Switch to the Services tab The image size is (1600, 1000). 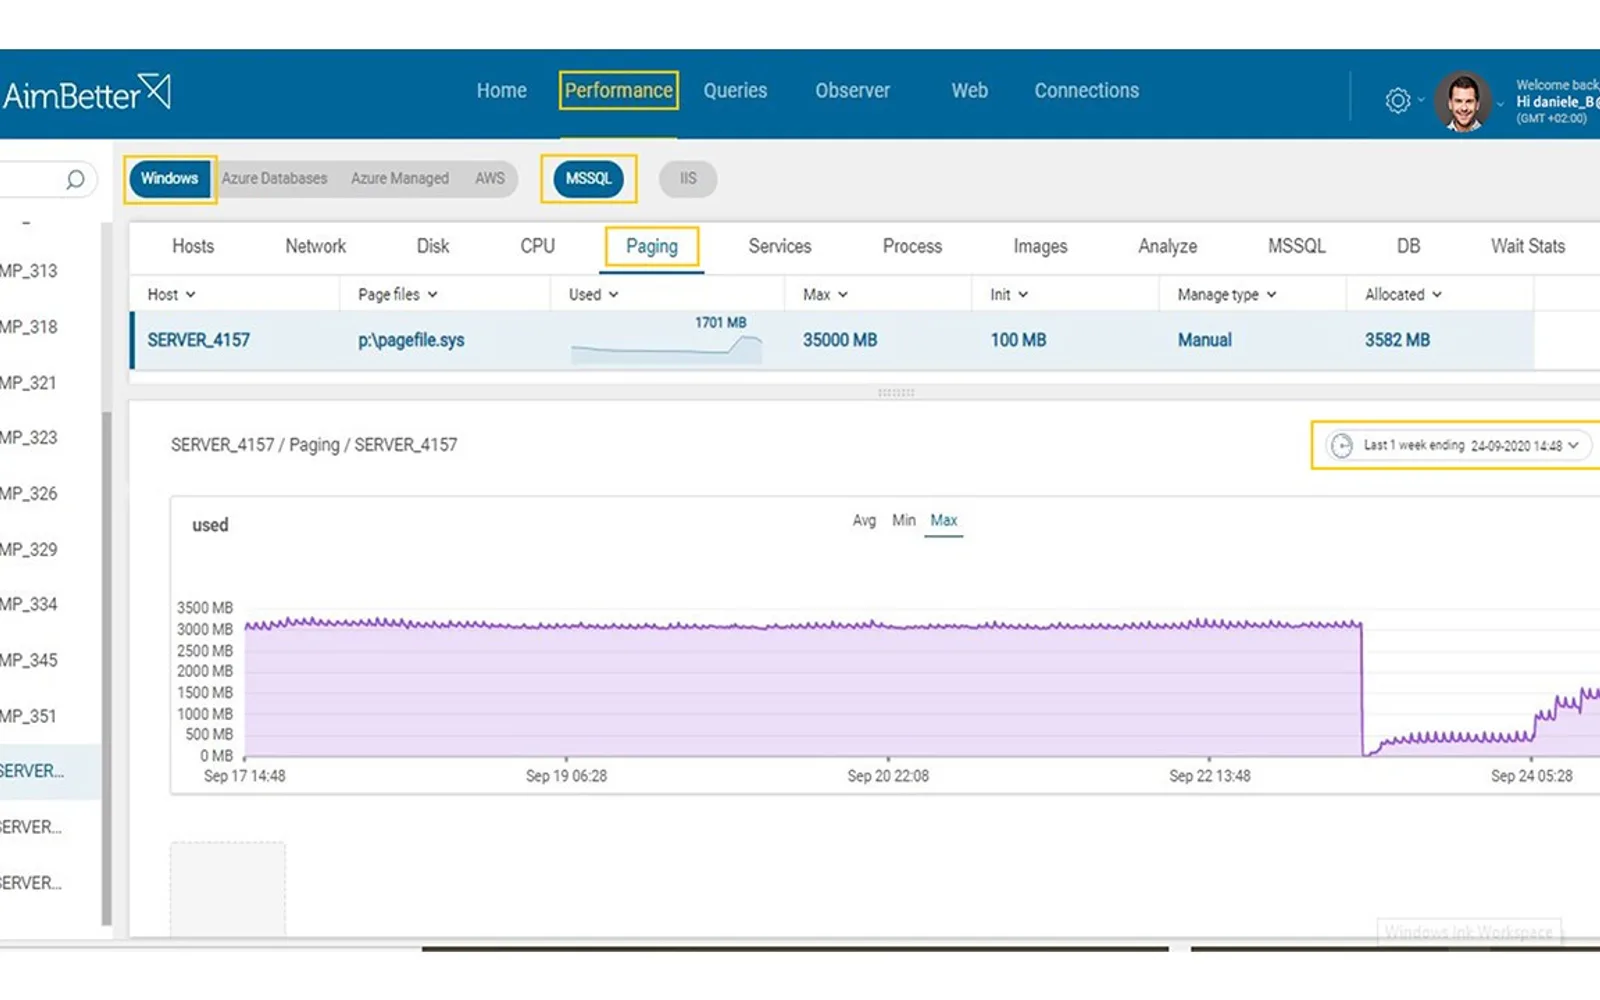click(x=780, y=246)
